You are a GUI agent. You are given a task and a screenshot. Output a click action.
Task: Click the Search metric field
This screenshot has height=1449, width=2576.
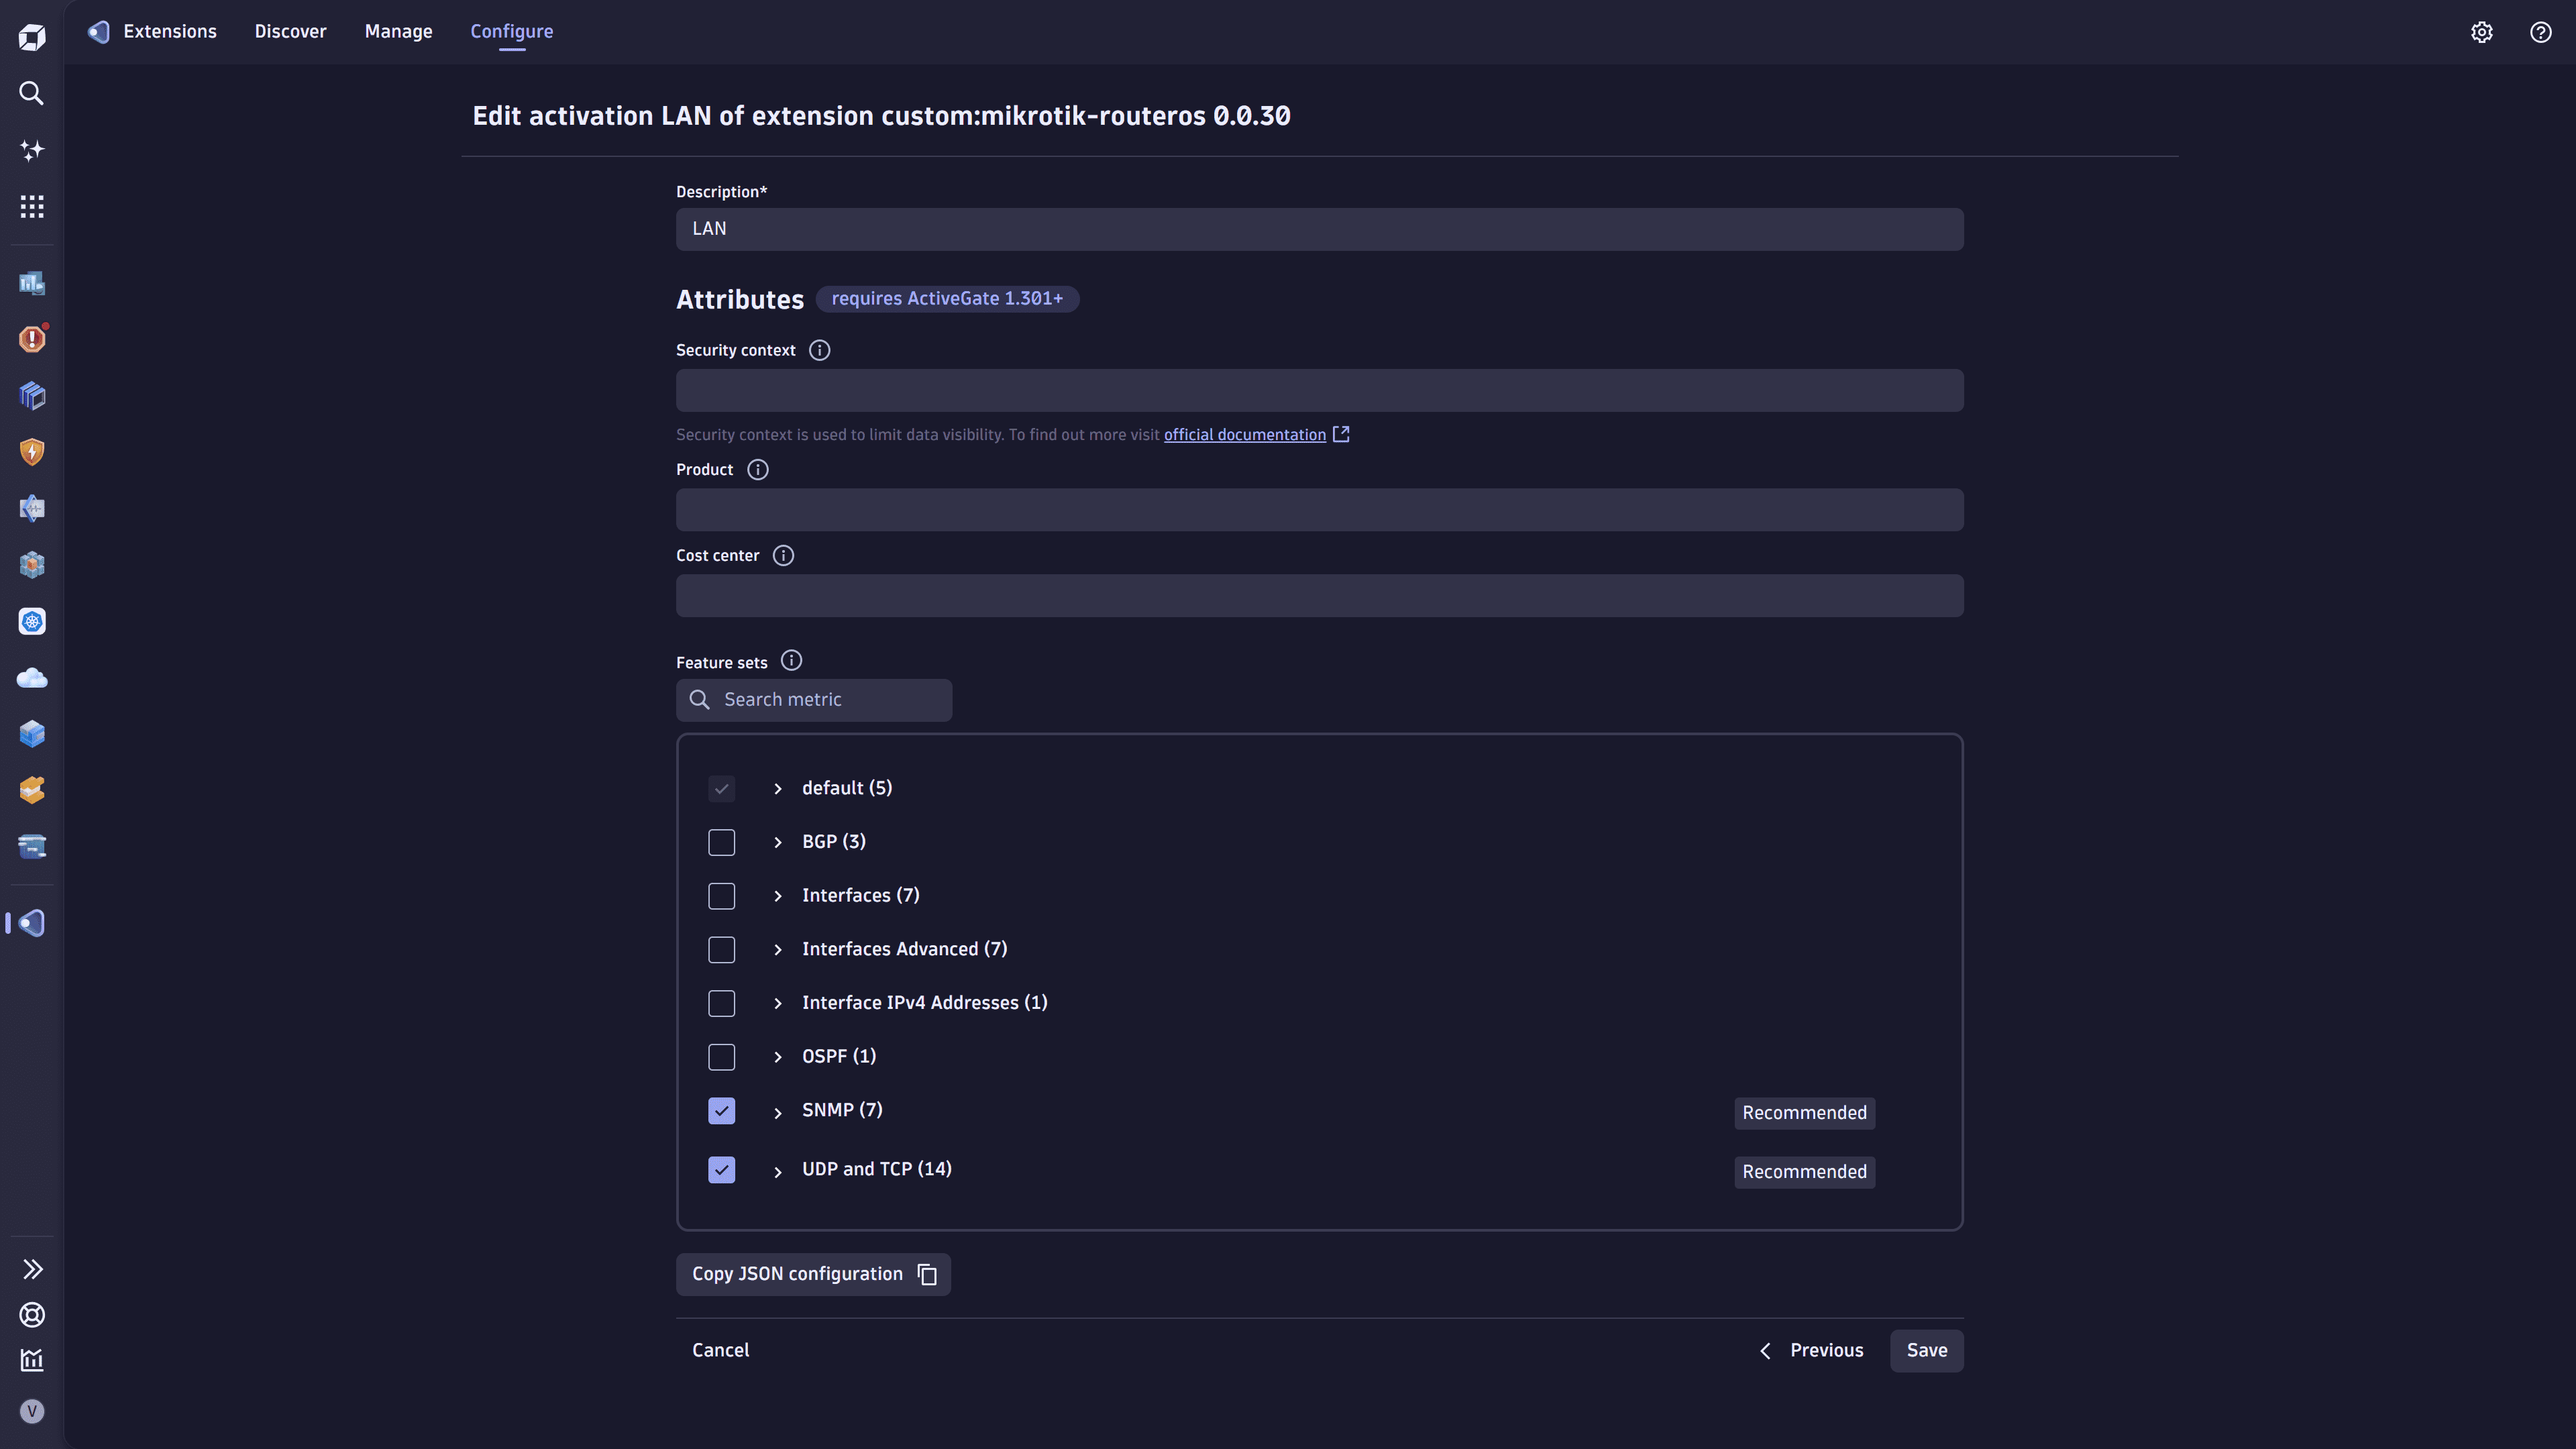813,700
